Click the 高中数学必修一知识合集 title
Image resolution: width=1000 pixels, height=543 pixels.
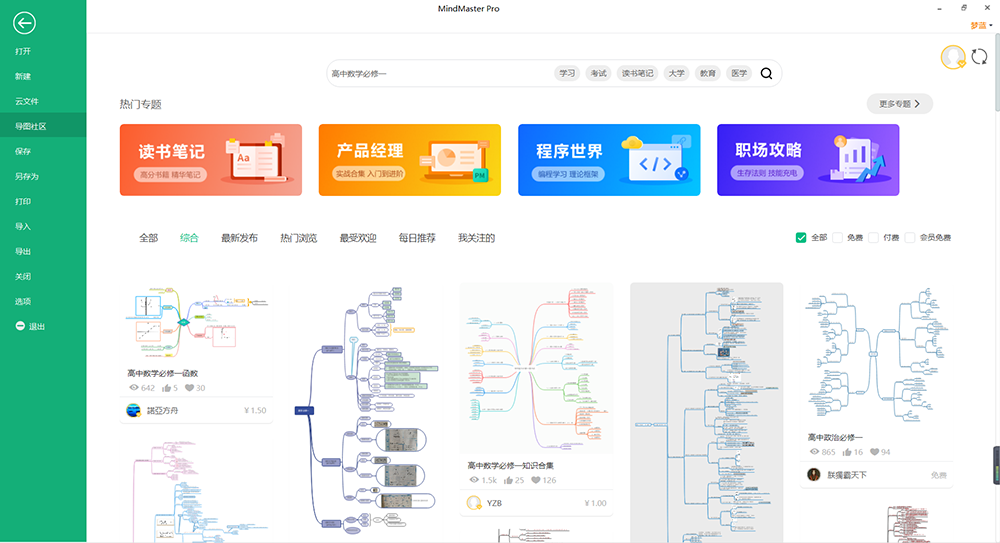(511, 465)
